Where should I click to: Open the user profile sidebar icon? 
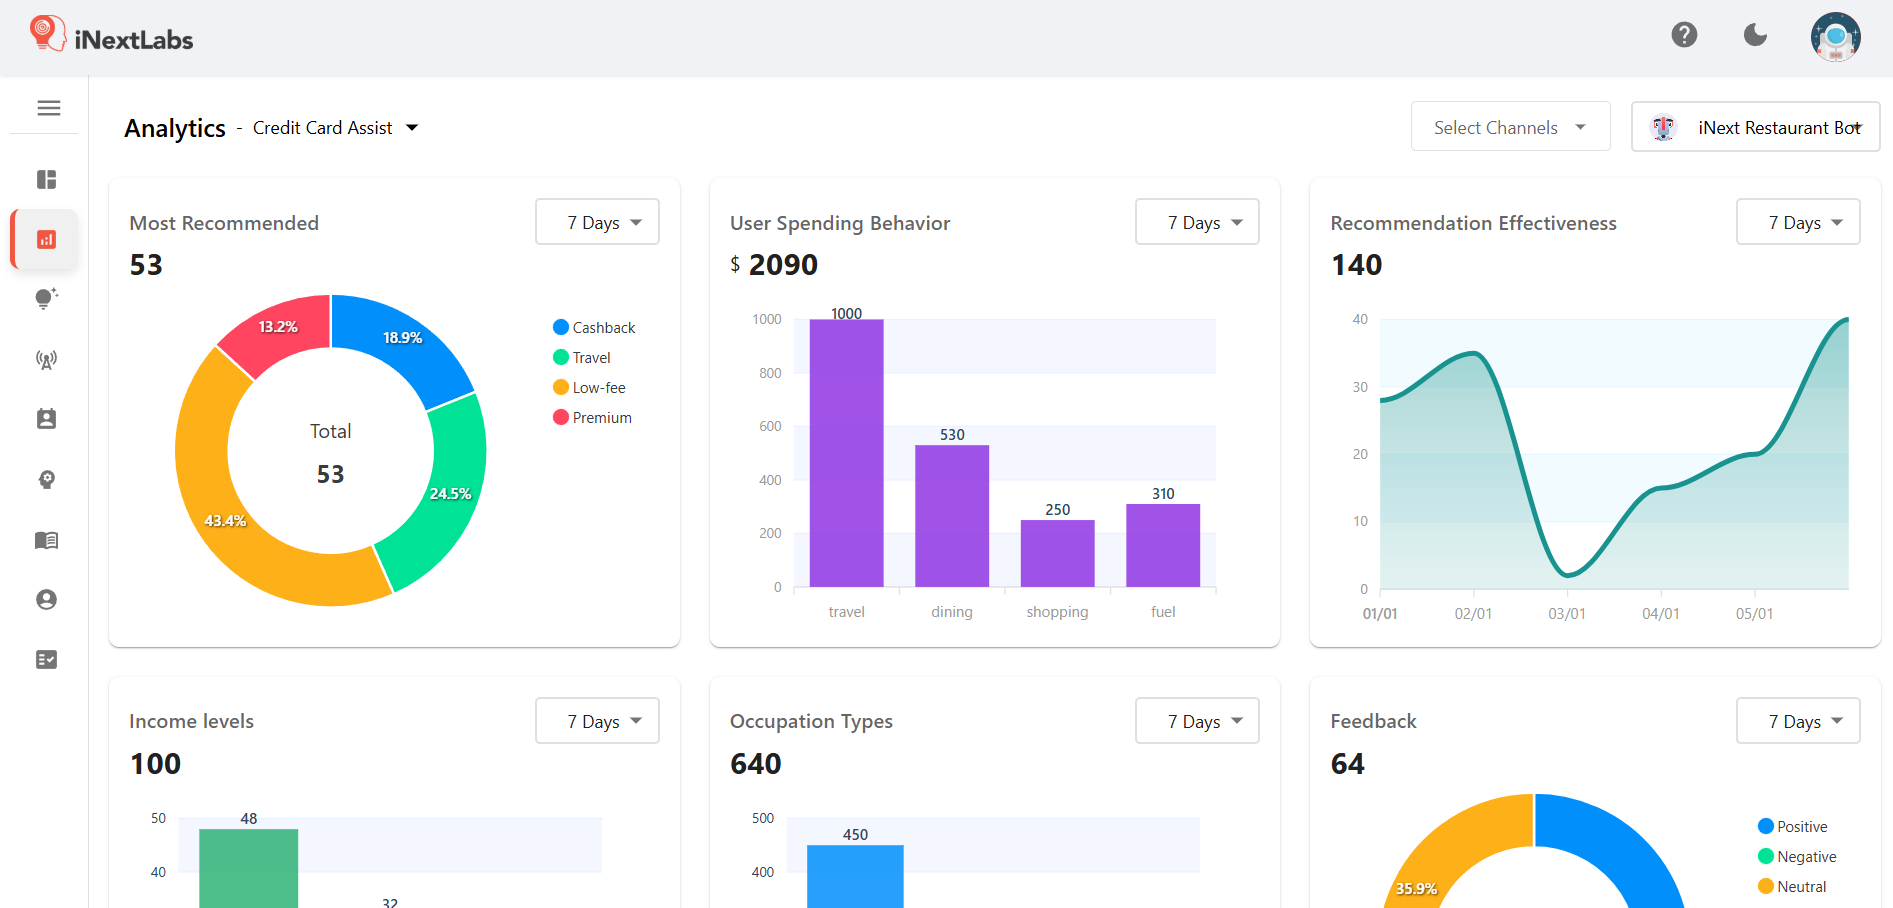(x=45, y=599)
